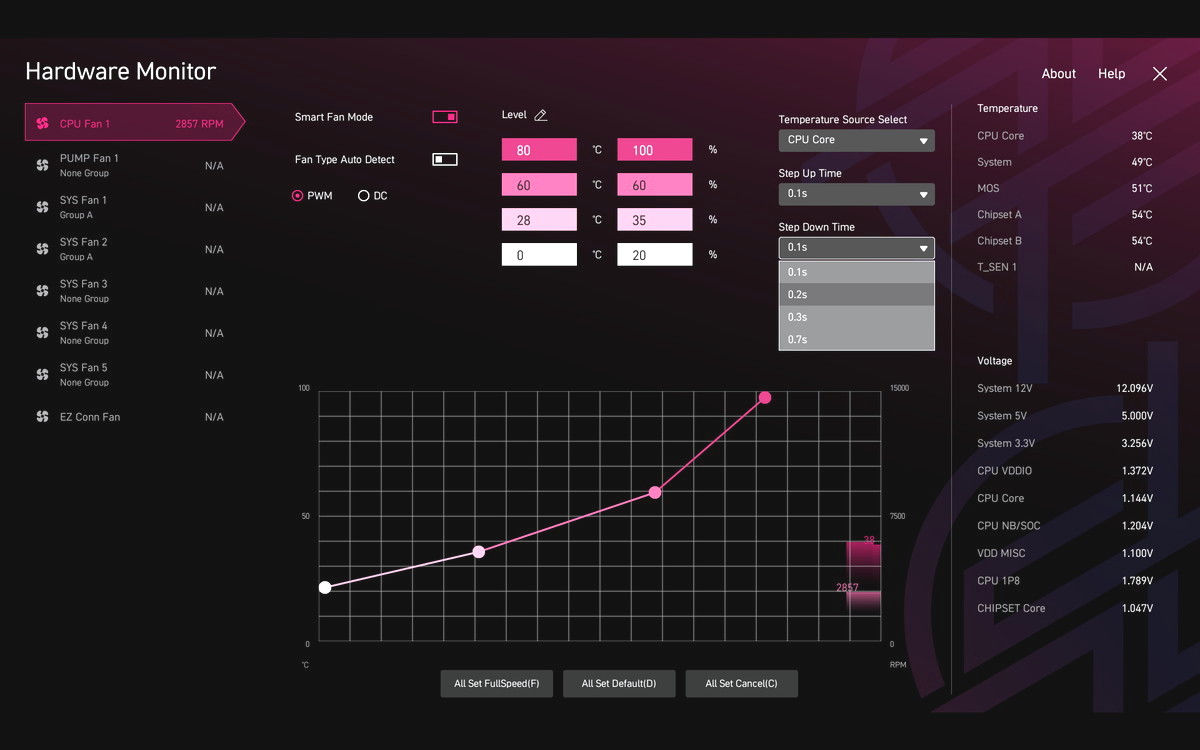
Task: Click the Level edit pencil icon
Action: point(541,115)
